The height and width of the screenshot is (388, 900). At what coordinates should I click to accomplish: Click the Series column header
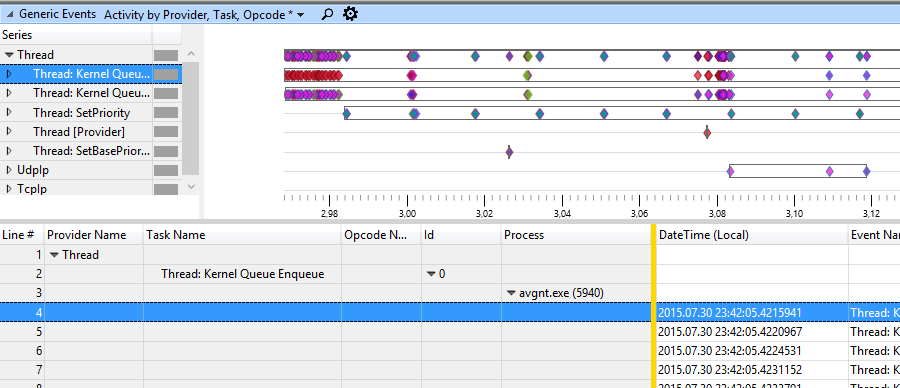(76, 35)
